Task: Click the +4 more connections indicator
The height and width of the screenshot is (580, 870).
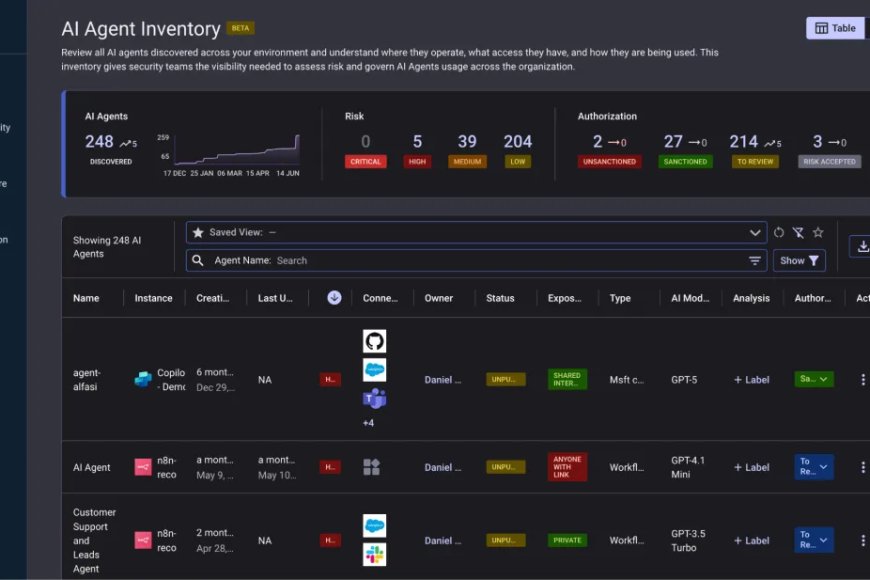Action: (x=368, y=423)
